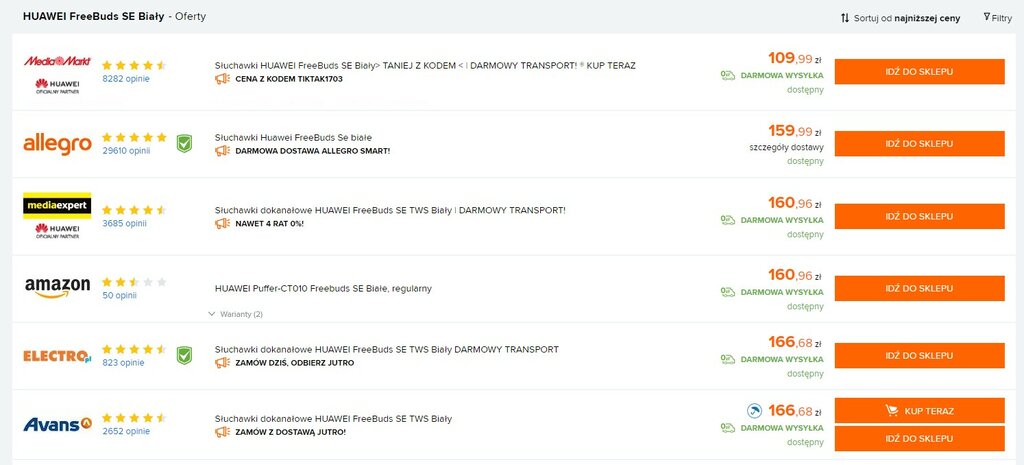Expand Warianty (2) under amazon offer
The width and height of the screenshot is (1024, 465).
[235, 314]
